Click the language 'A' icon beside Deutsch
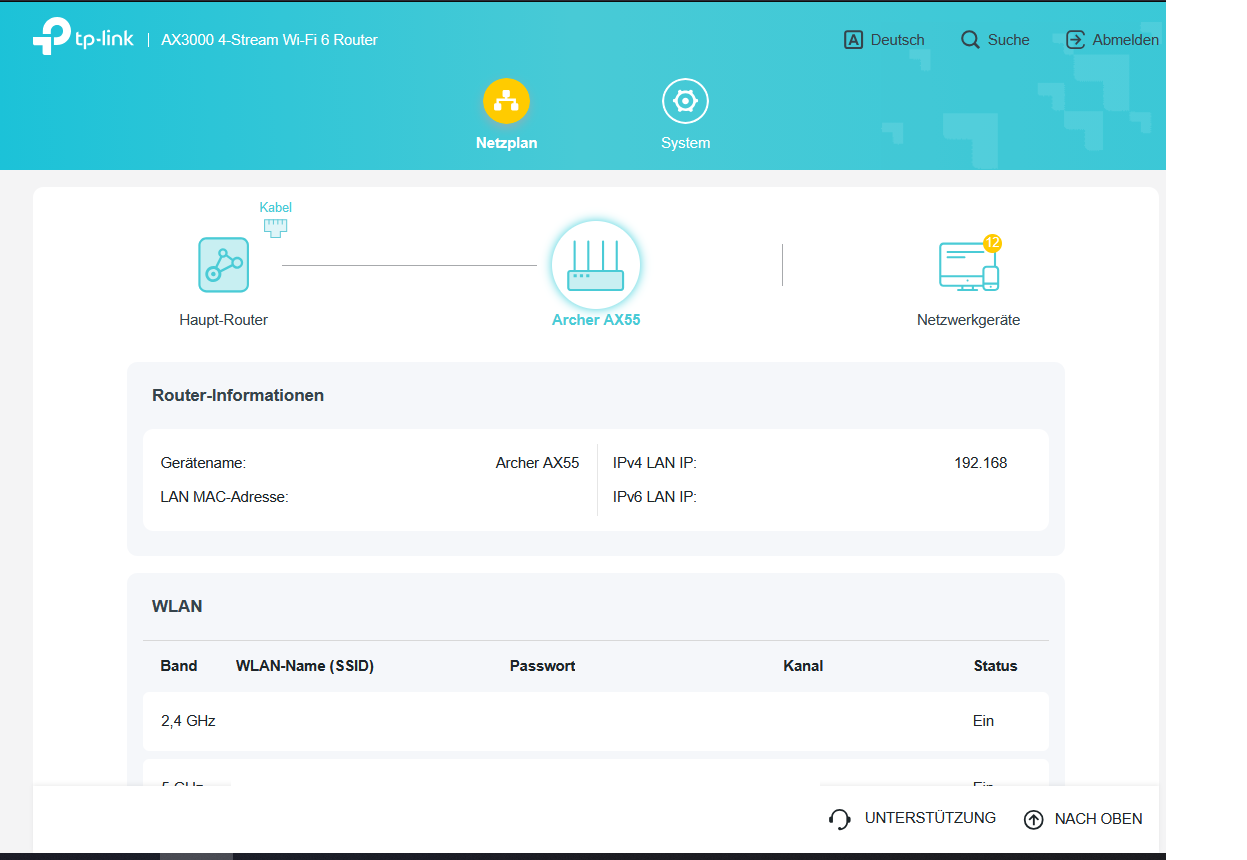 click(x=853, y=40)
